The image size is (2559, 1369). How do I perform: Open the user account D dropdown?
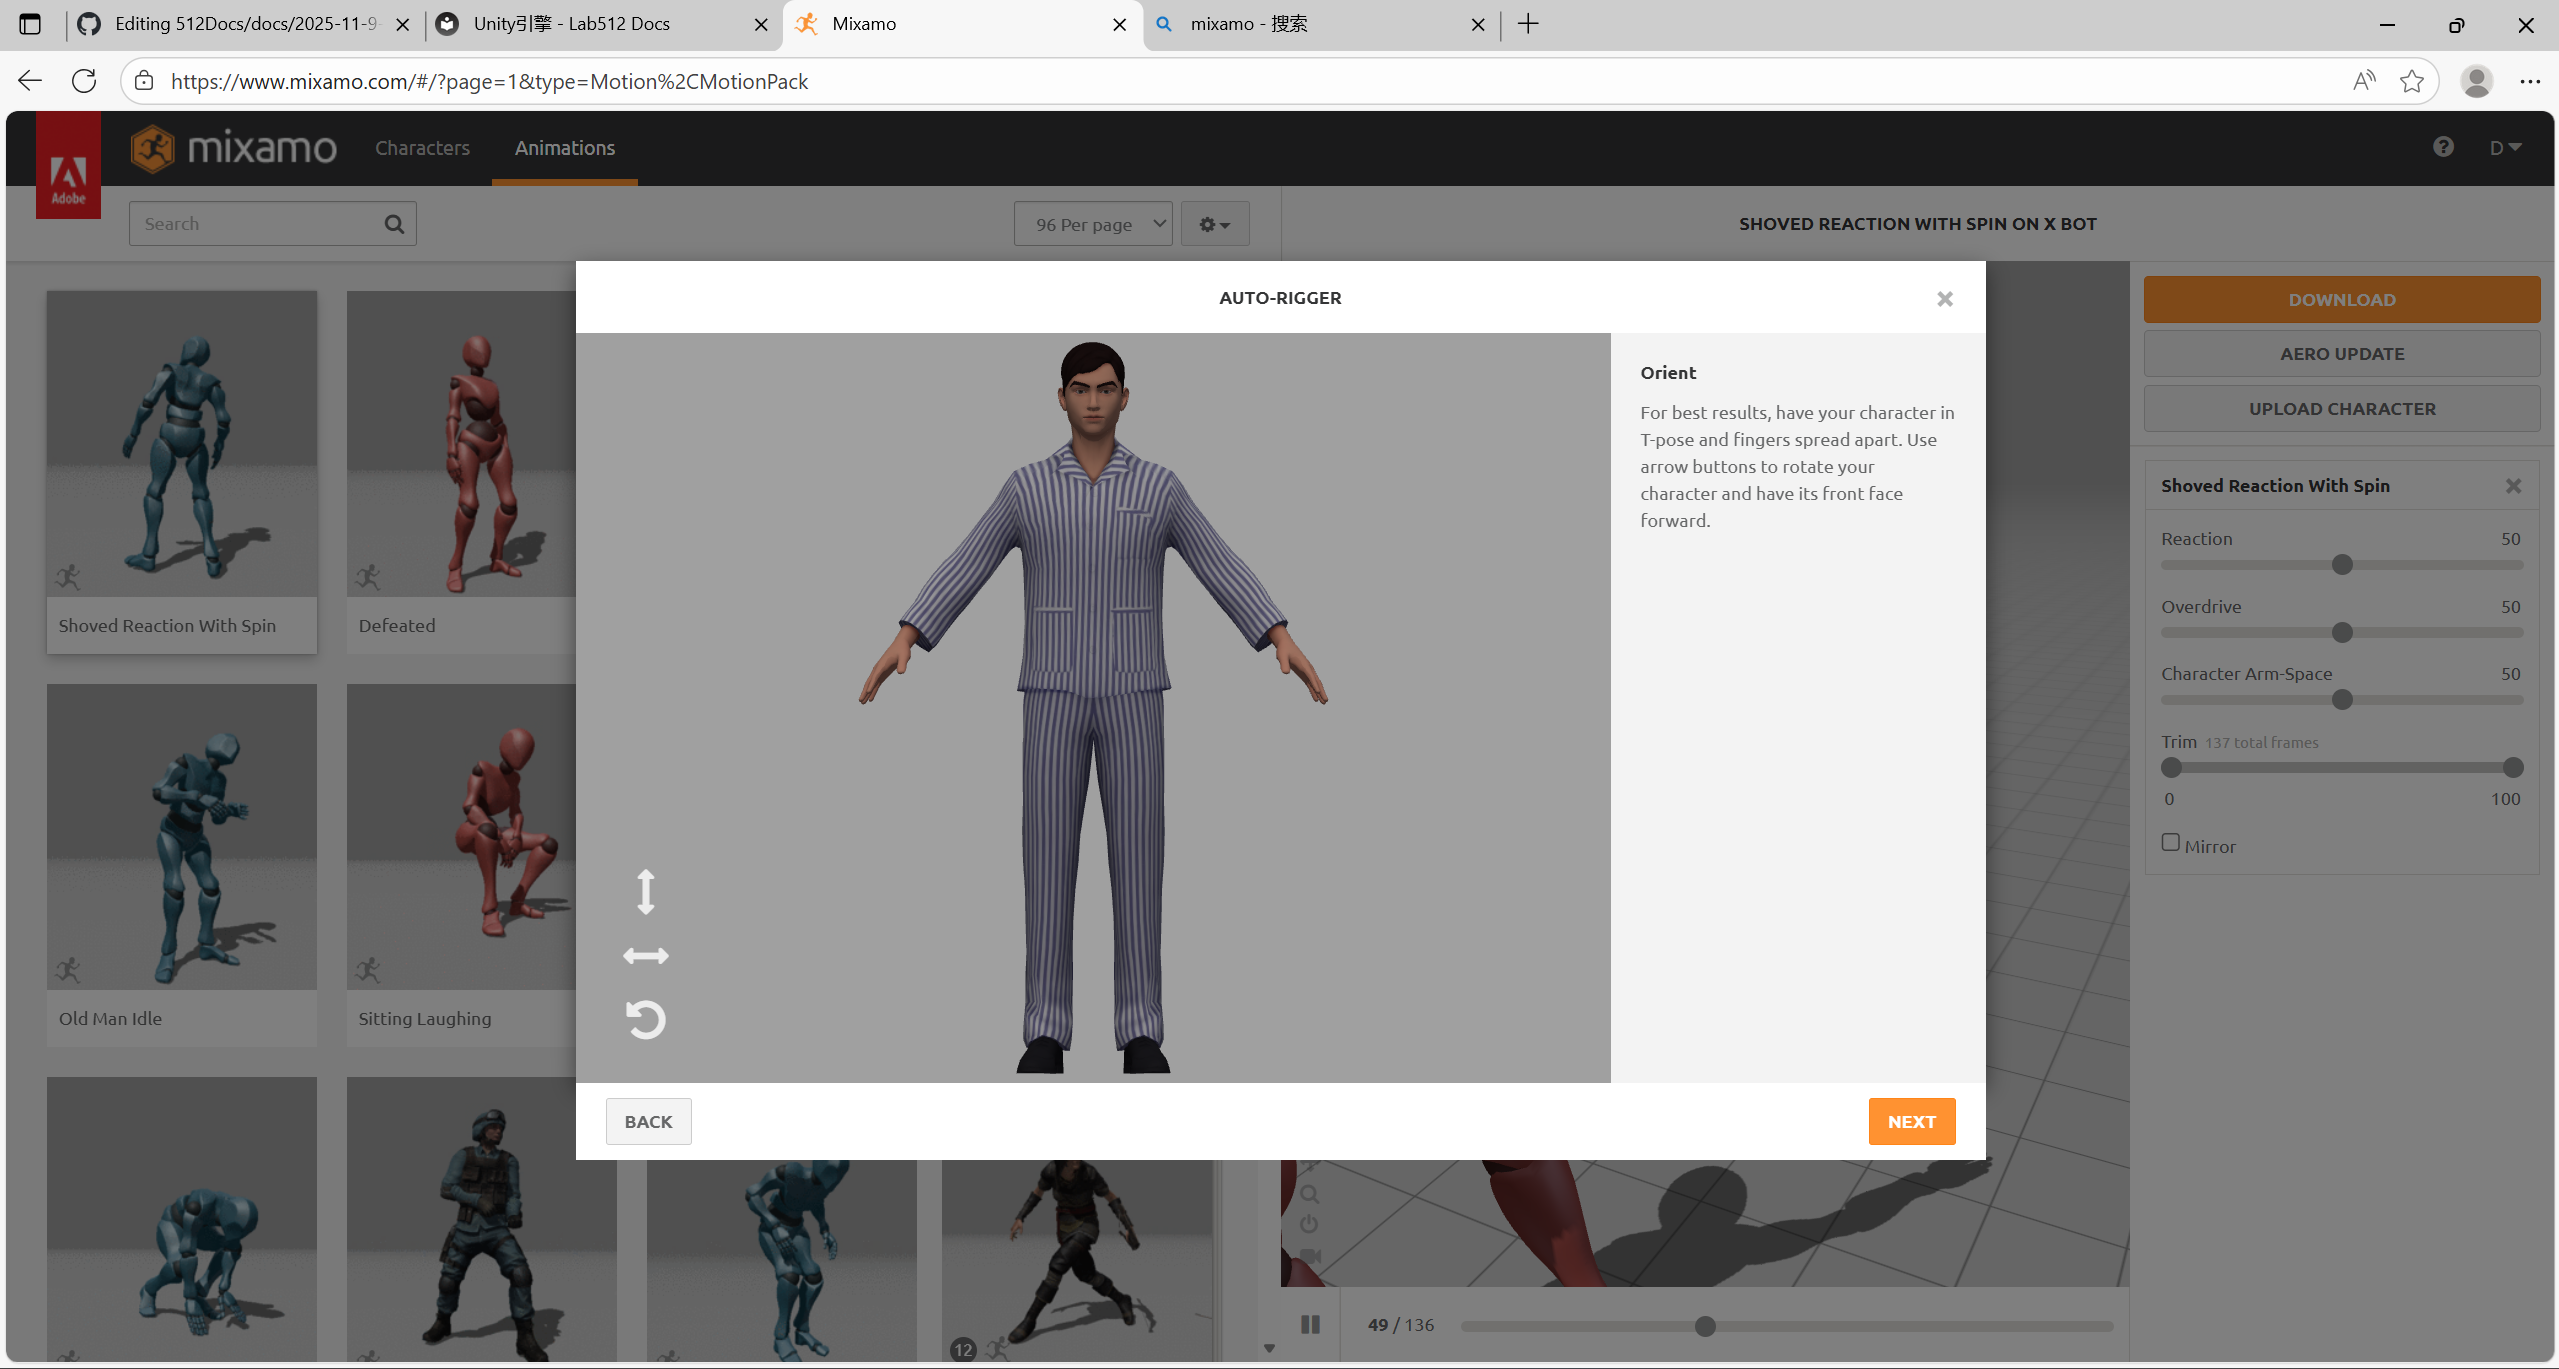tap(2504, 147)
